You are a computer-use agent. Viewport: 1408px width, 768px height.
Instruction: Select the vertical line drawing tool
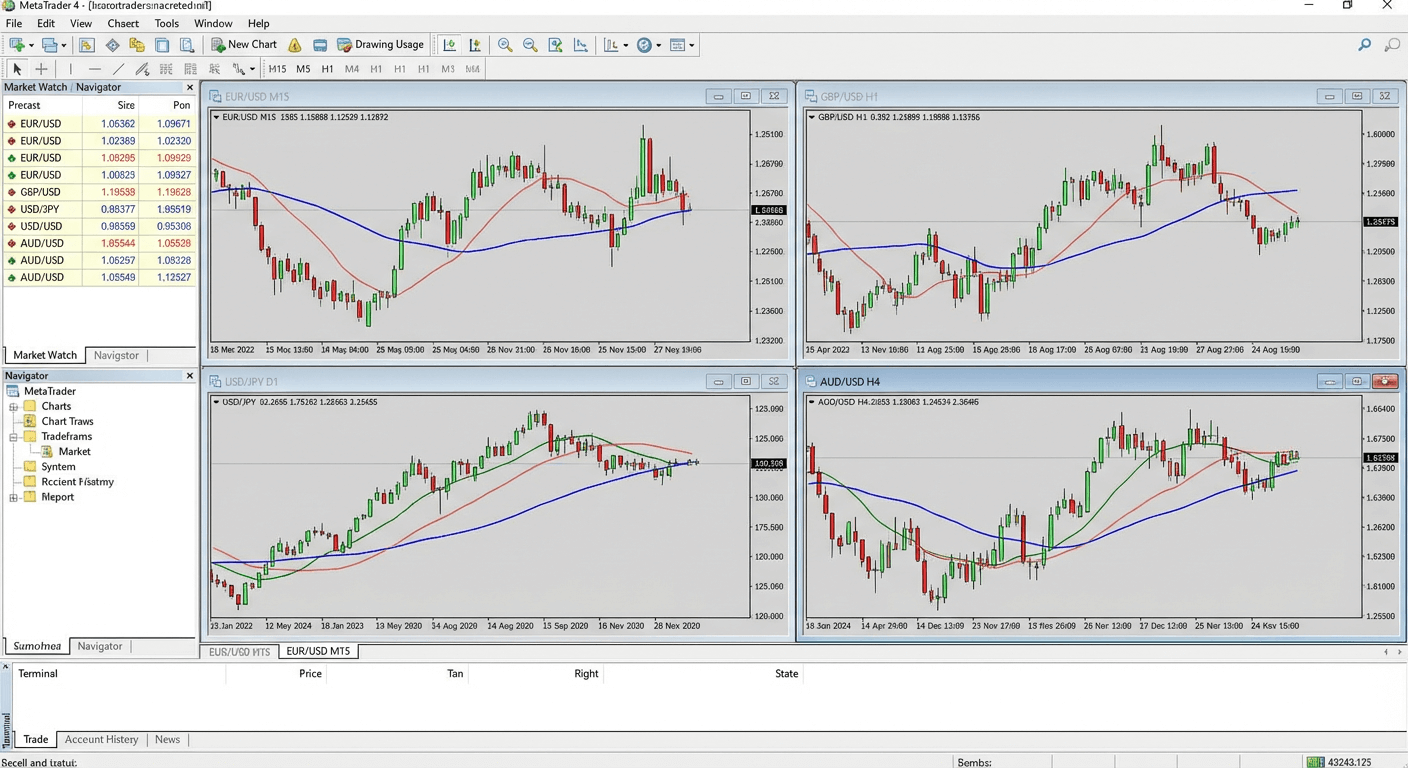pos(70,69)
